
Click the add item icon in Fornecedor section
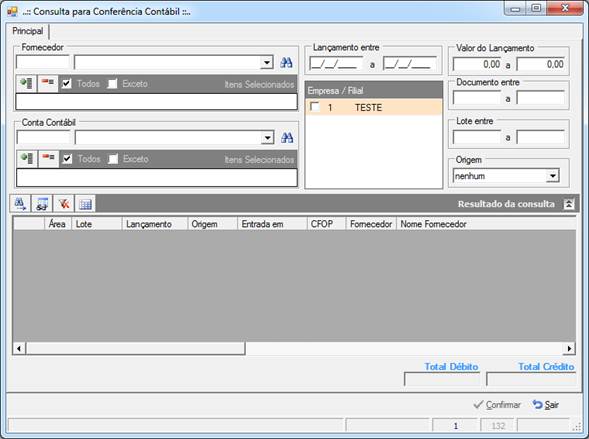(x=26, y=83)
